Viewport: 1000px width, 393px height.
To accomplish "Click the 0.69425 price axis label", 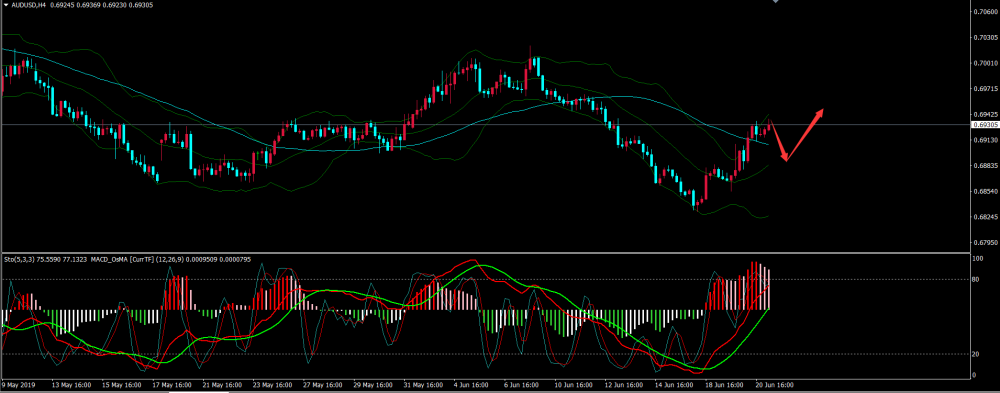I will pyautogui.click(x=987, y=115).
